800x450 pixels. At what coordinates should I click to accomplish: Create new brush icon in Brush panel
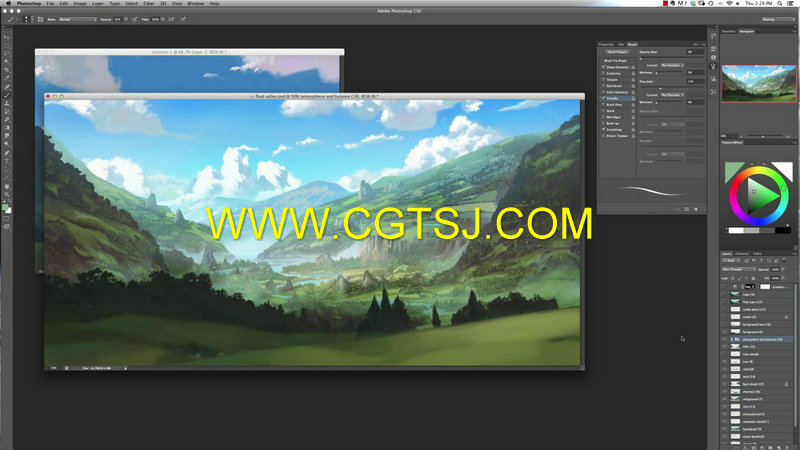(x=695, y=209)
